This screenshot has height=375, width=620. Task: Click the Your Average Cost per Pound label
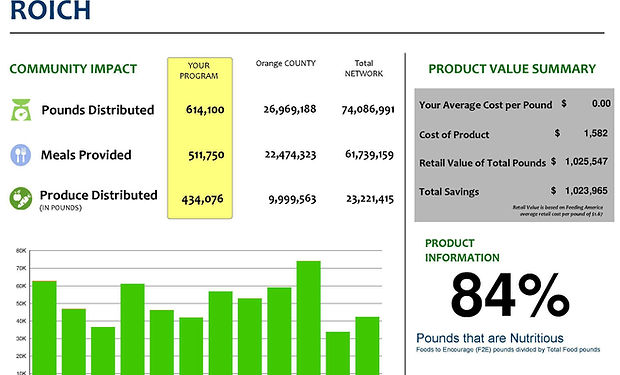pyautogui.click(x=486, y=105)
